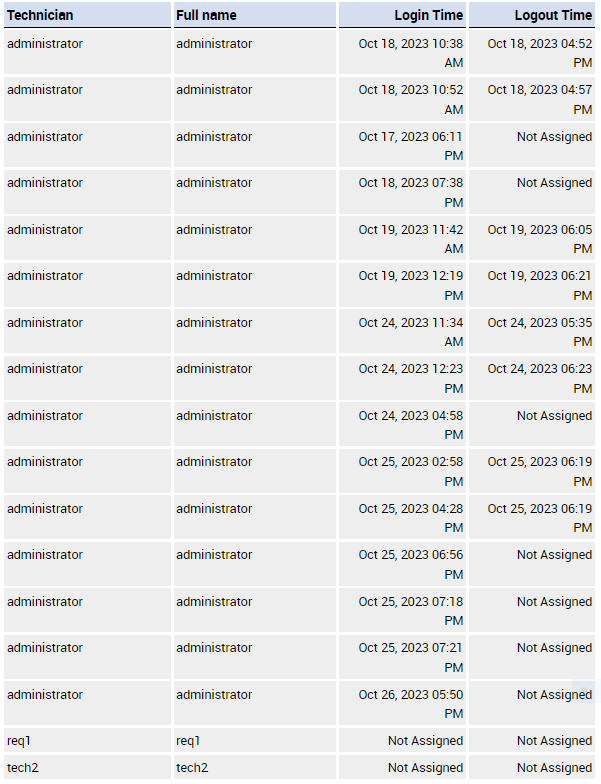601x784 pixels.
Task: Select the Oct 24, 2023 04:58 PM login cell
Action: (x=411, y=425)
